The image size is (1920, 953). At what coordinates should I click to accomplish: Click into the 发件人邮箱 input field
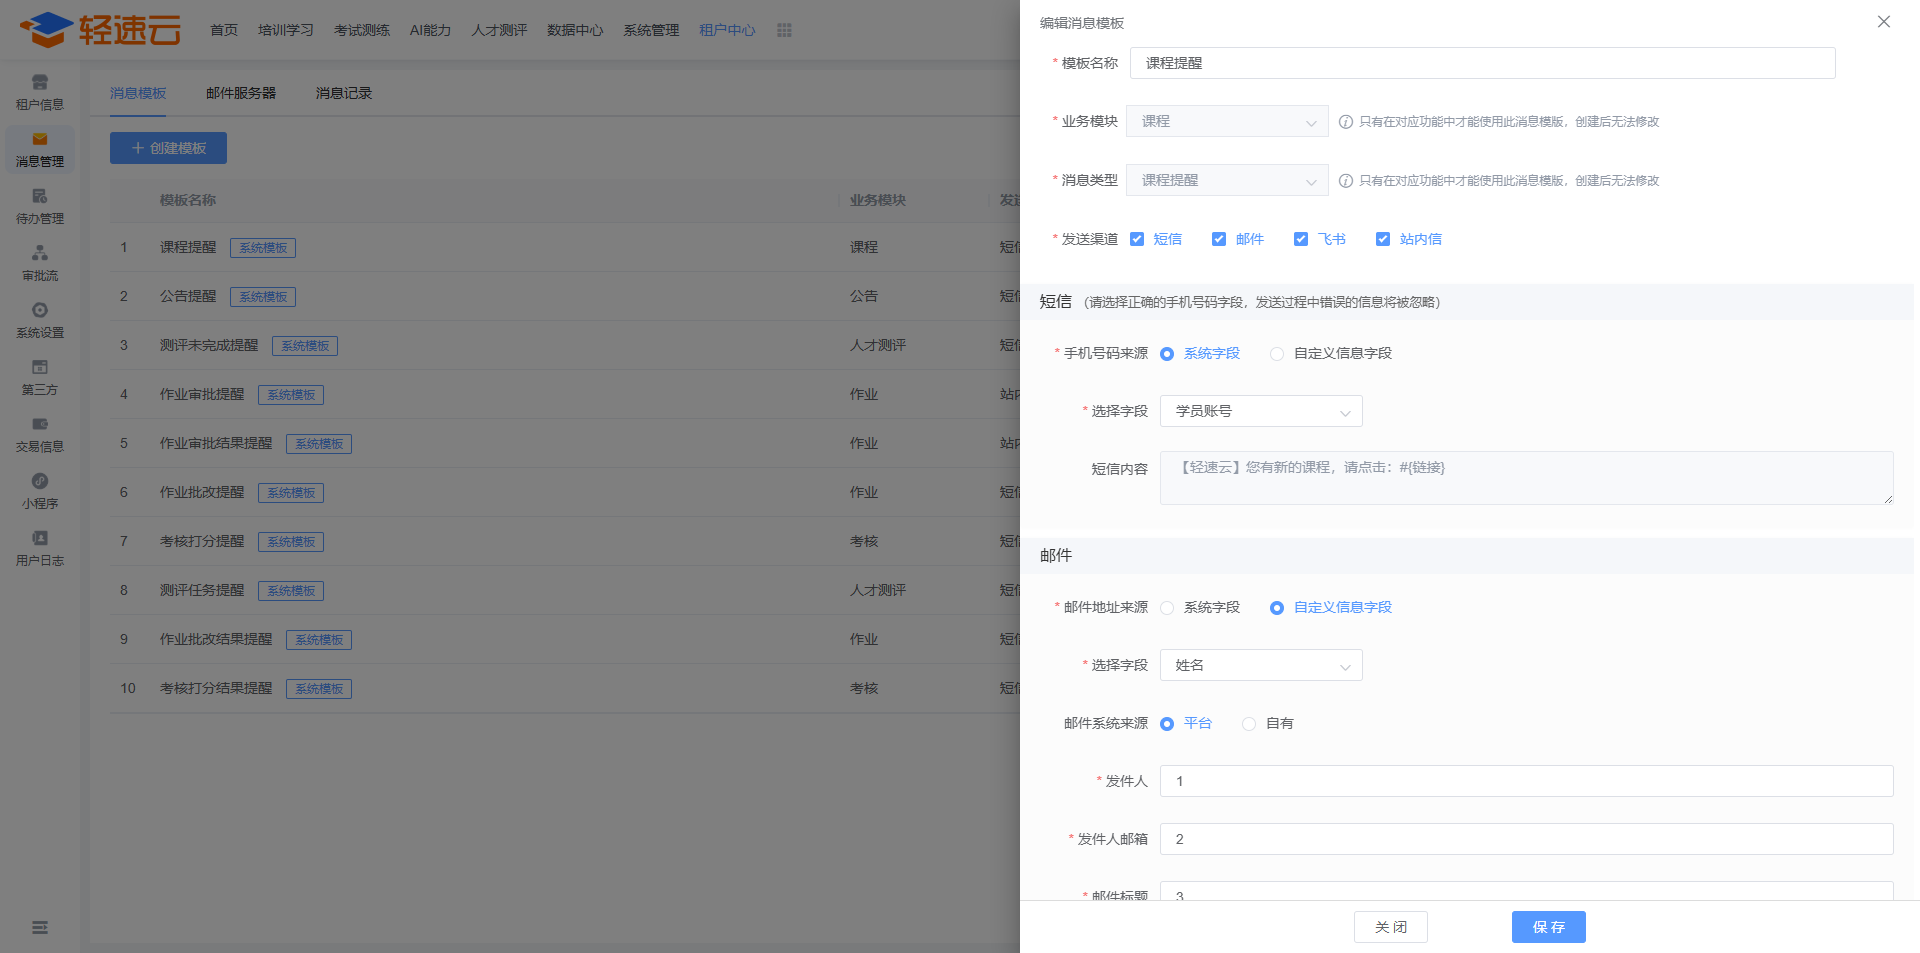tap(1526, 839)
